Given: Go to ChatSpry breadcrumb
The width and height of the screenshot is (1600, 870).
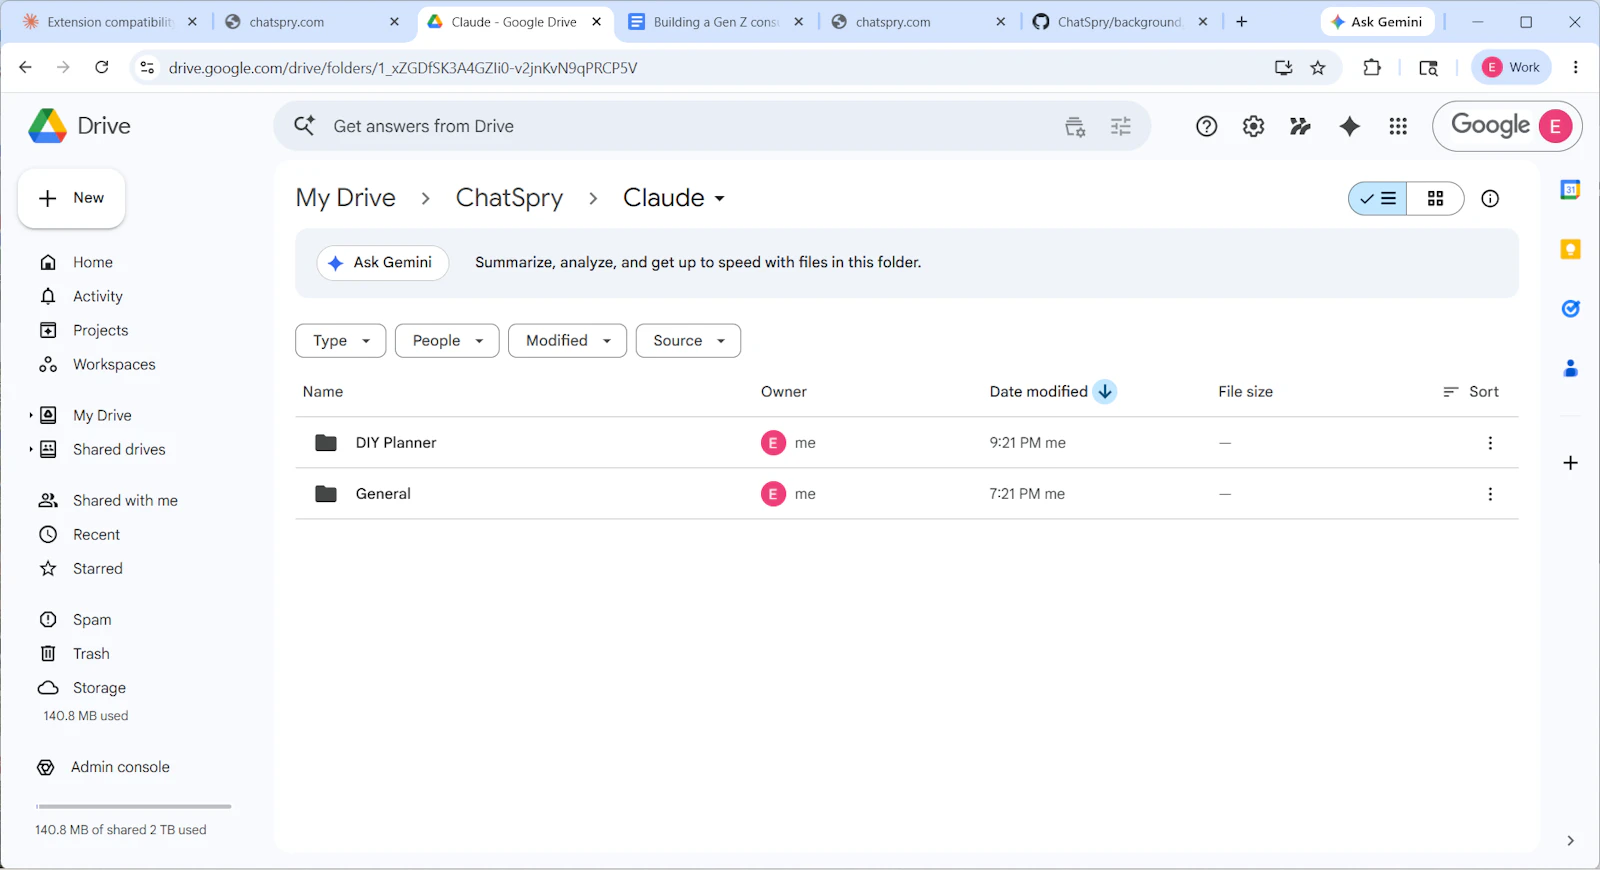Looking at the screenshot, I should click(509, 198).
